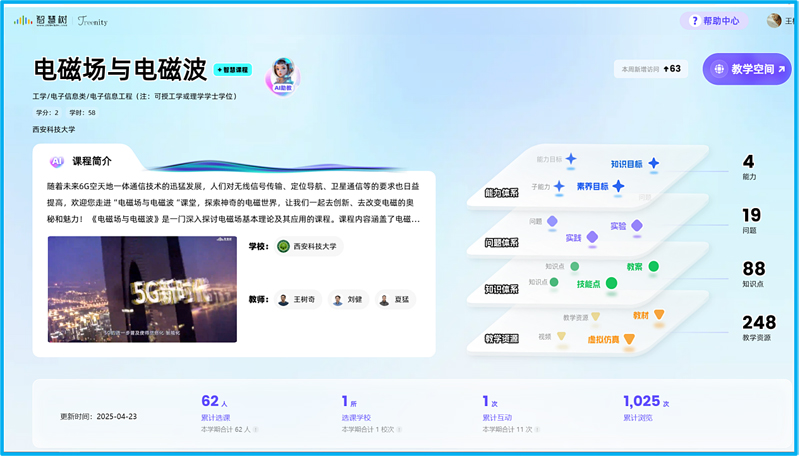This screenshot has height=456, width=800.
Task: Click the AI助教 avatar icon
Action: (283, 74)
